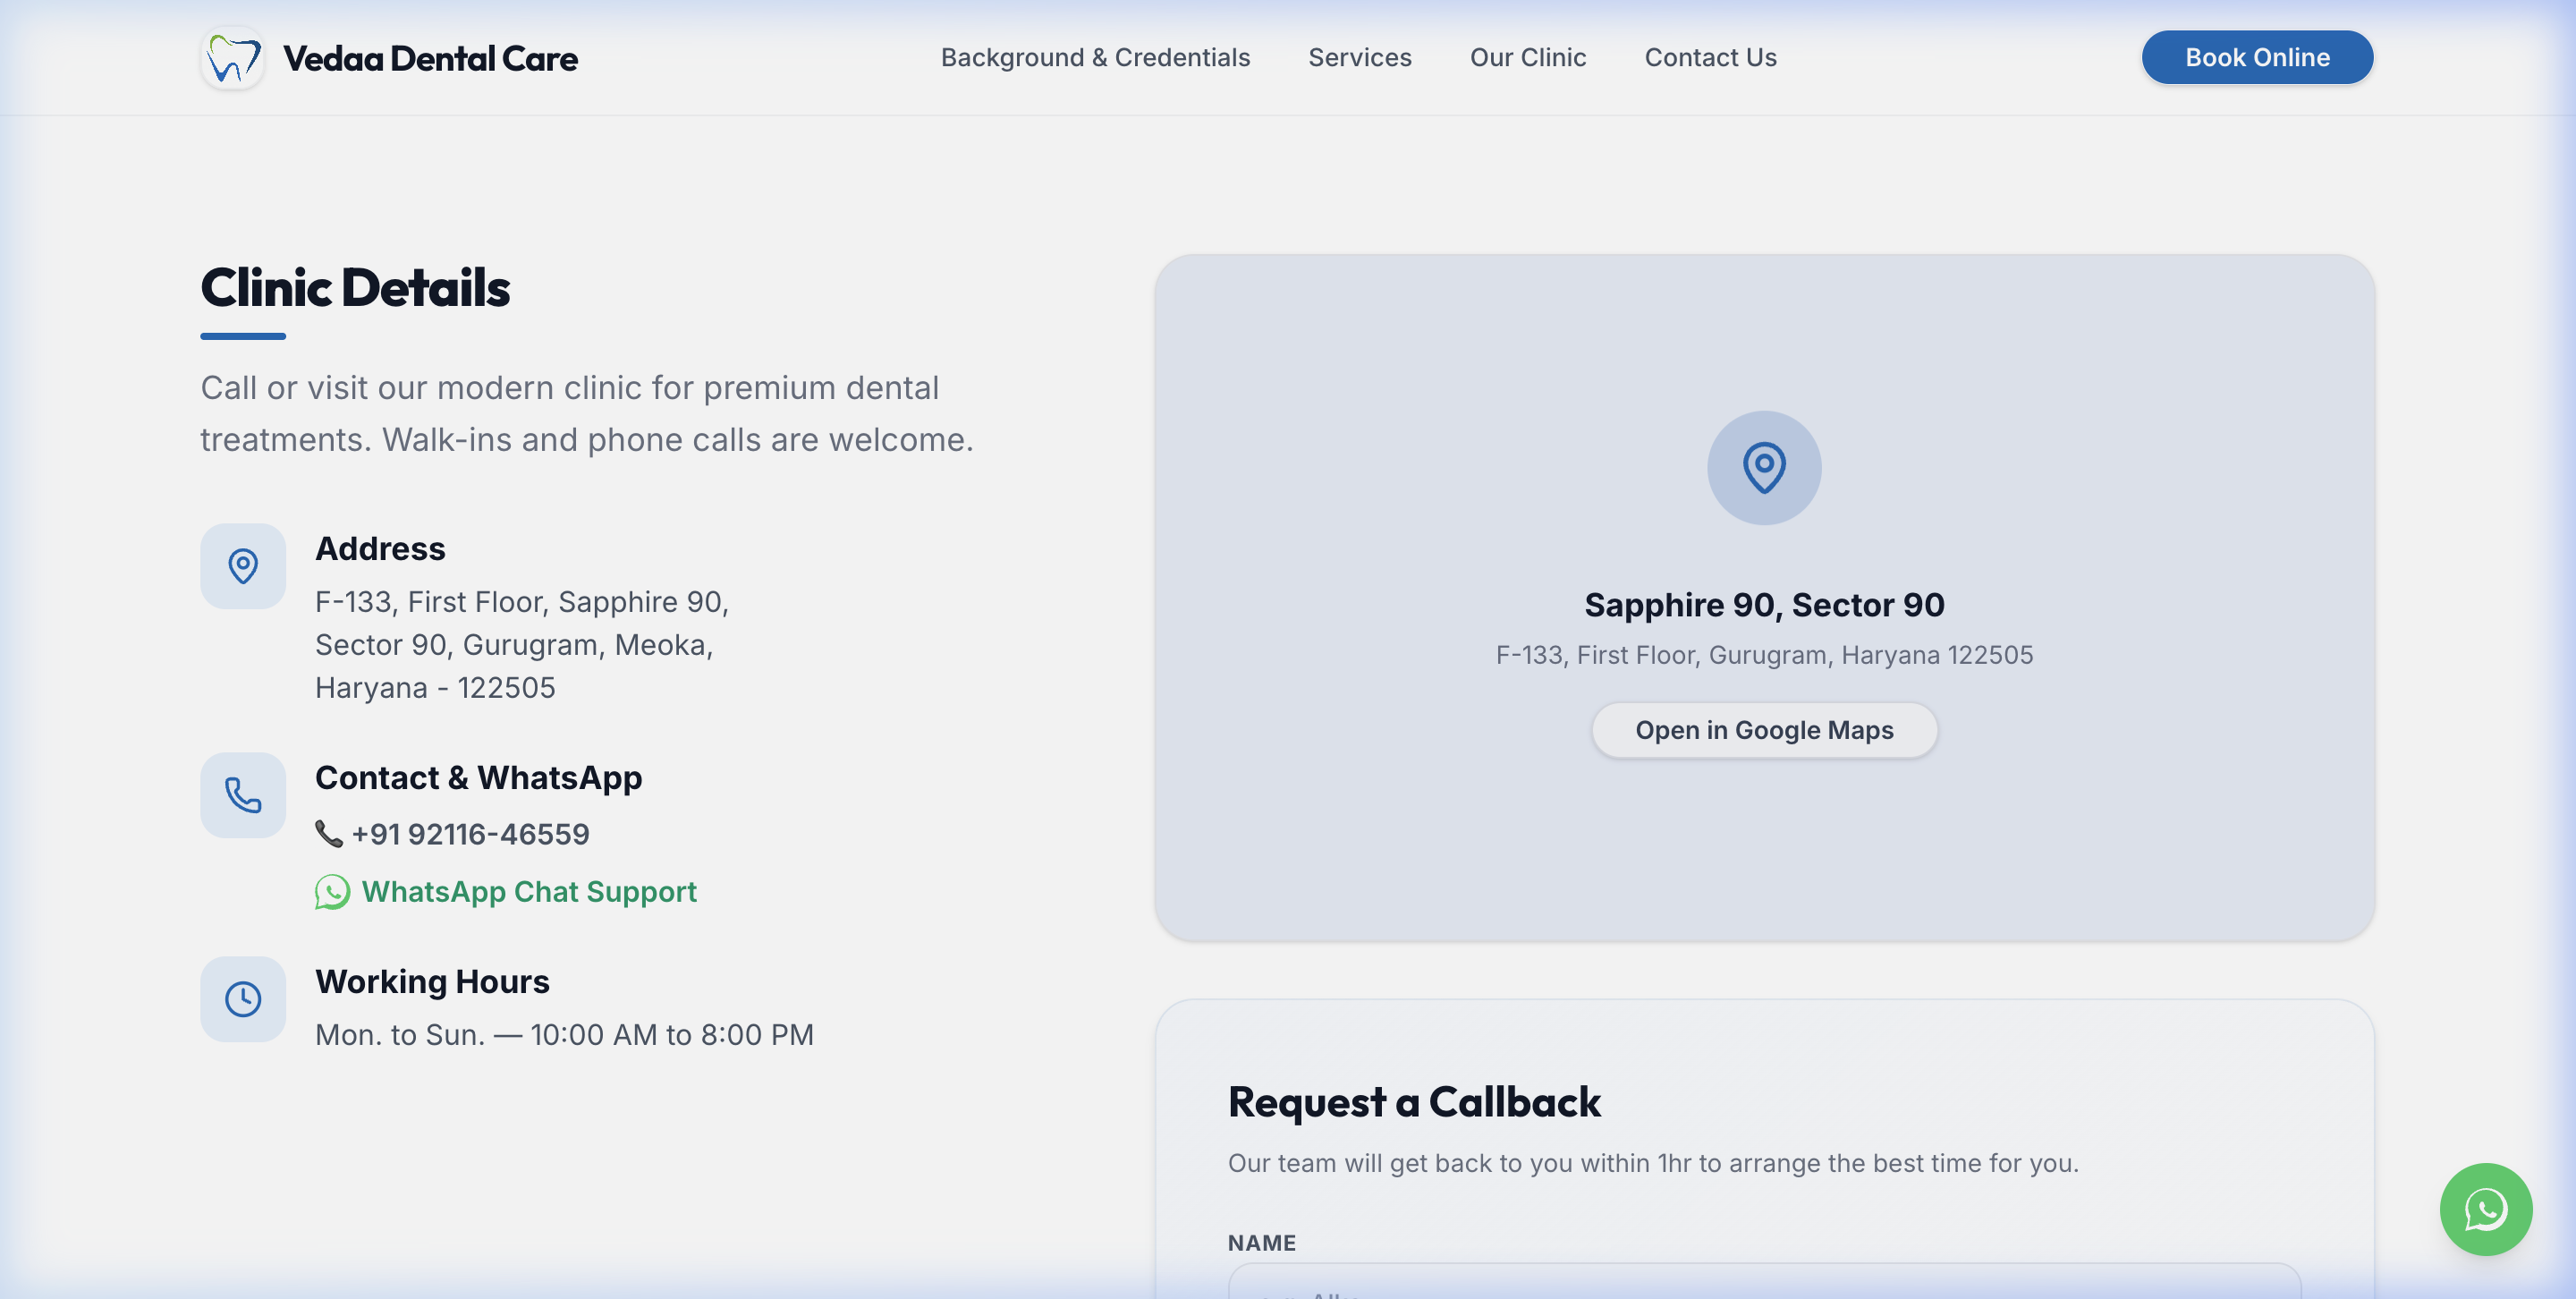This screenshot has width=2576, height=1299.
Task: Click the WhatsApp icon beside Chat Support
Action: (332, 892)
